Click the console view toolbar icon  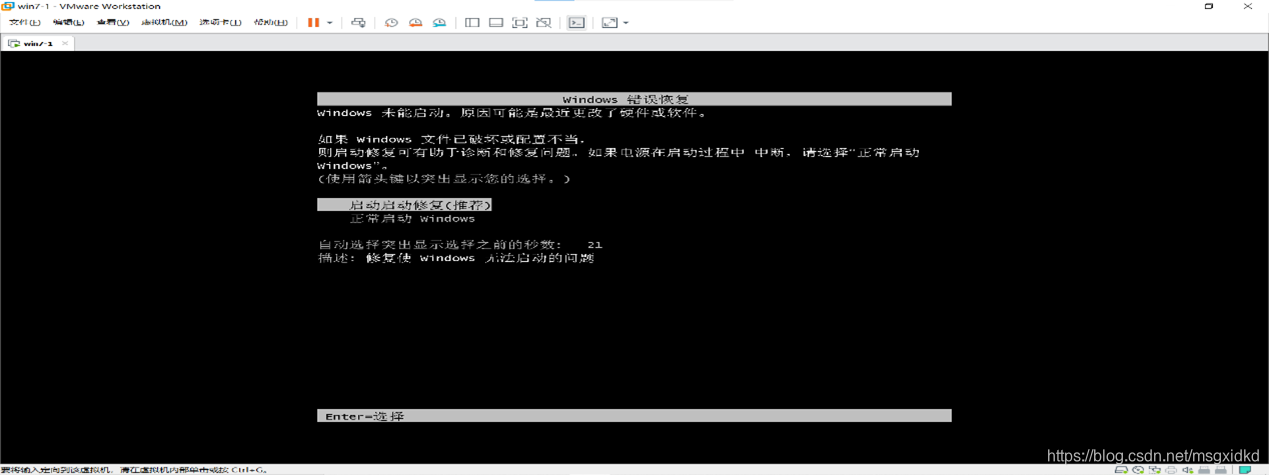(577, 22)
